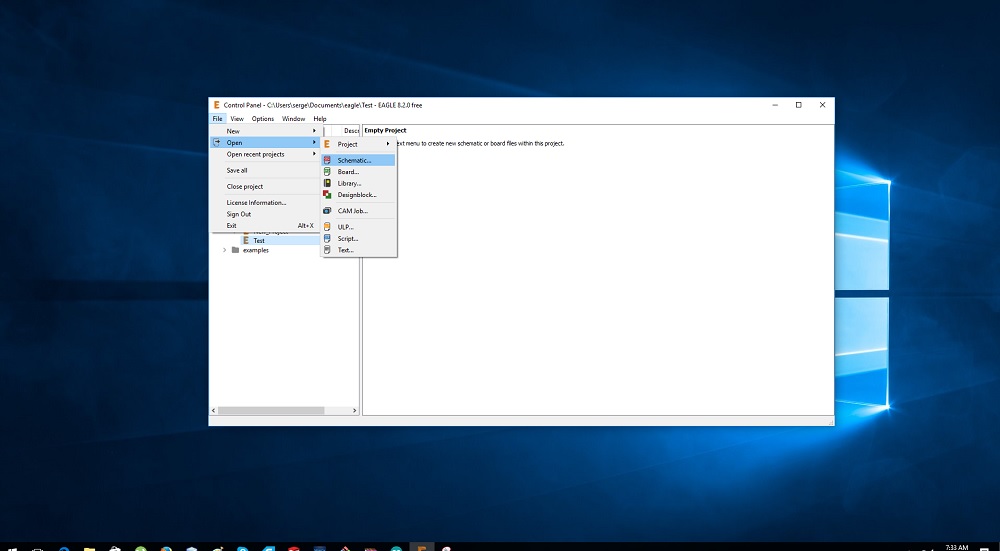Image resolution: width=1000 pixels, height=551 pixels.
Task: Select the Test project in the tree
Action: [258, 240]
